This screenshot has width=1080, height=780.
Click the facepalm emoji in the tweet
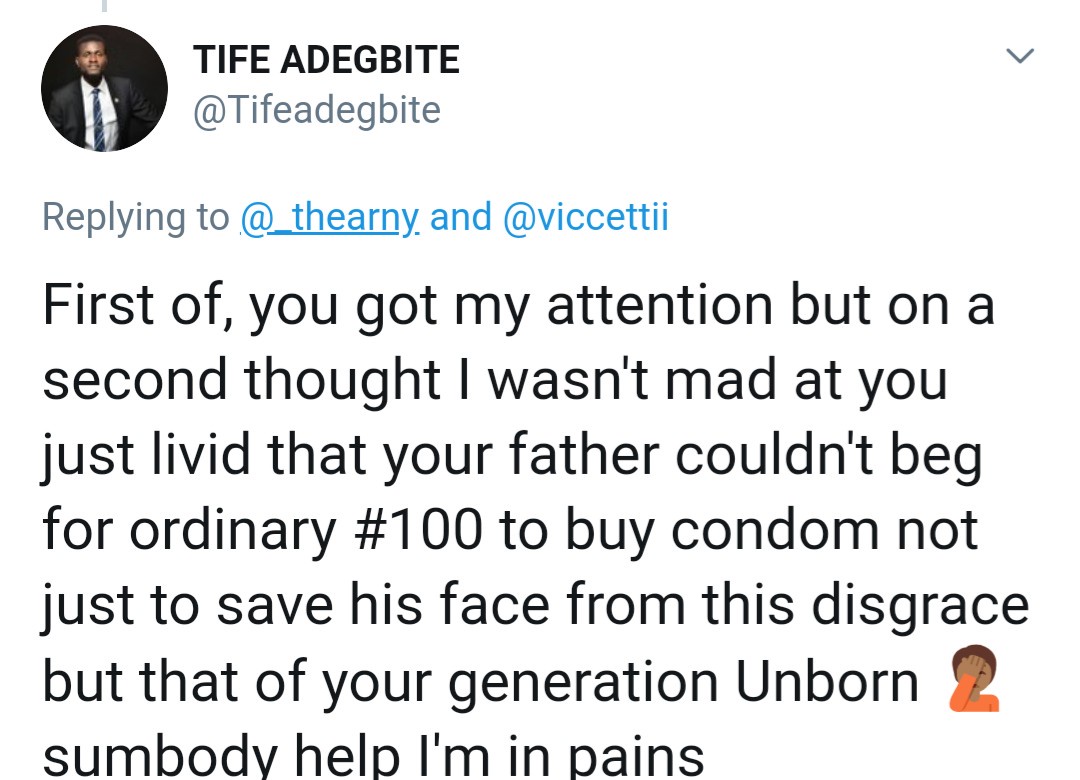[973, 680]
